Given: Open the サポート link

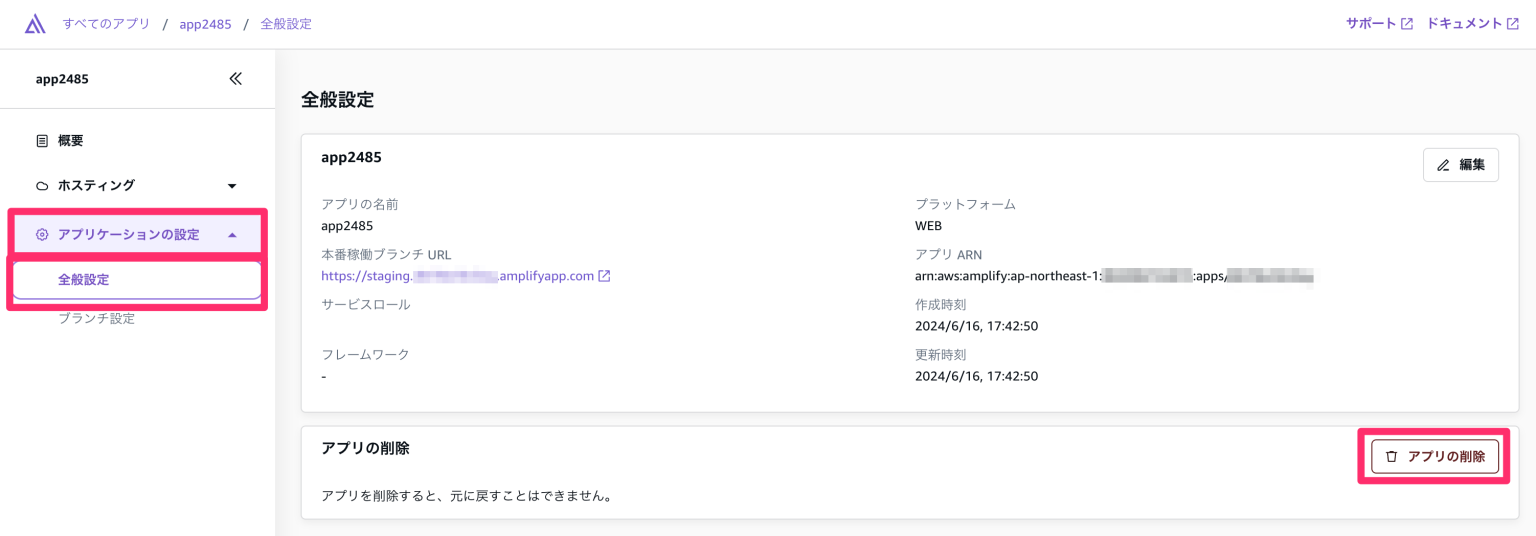Looking at the screenshot, I should pyautogui.click(x=1370, y=24).
